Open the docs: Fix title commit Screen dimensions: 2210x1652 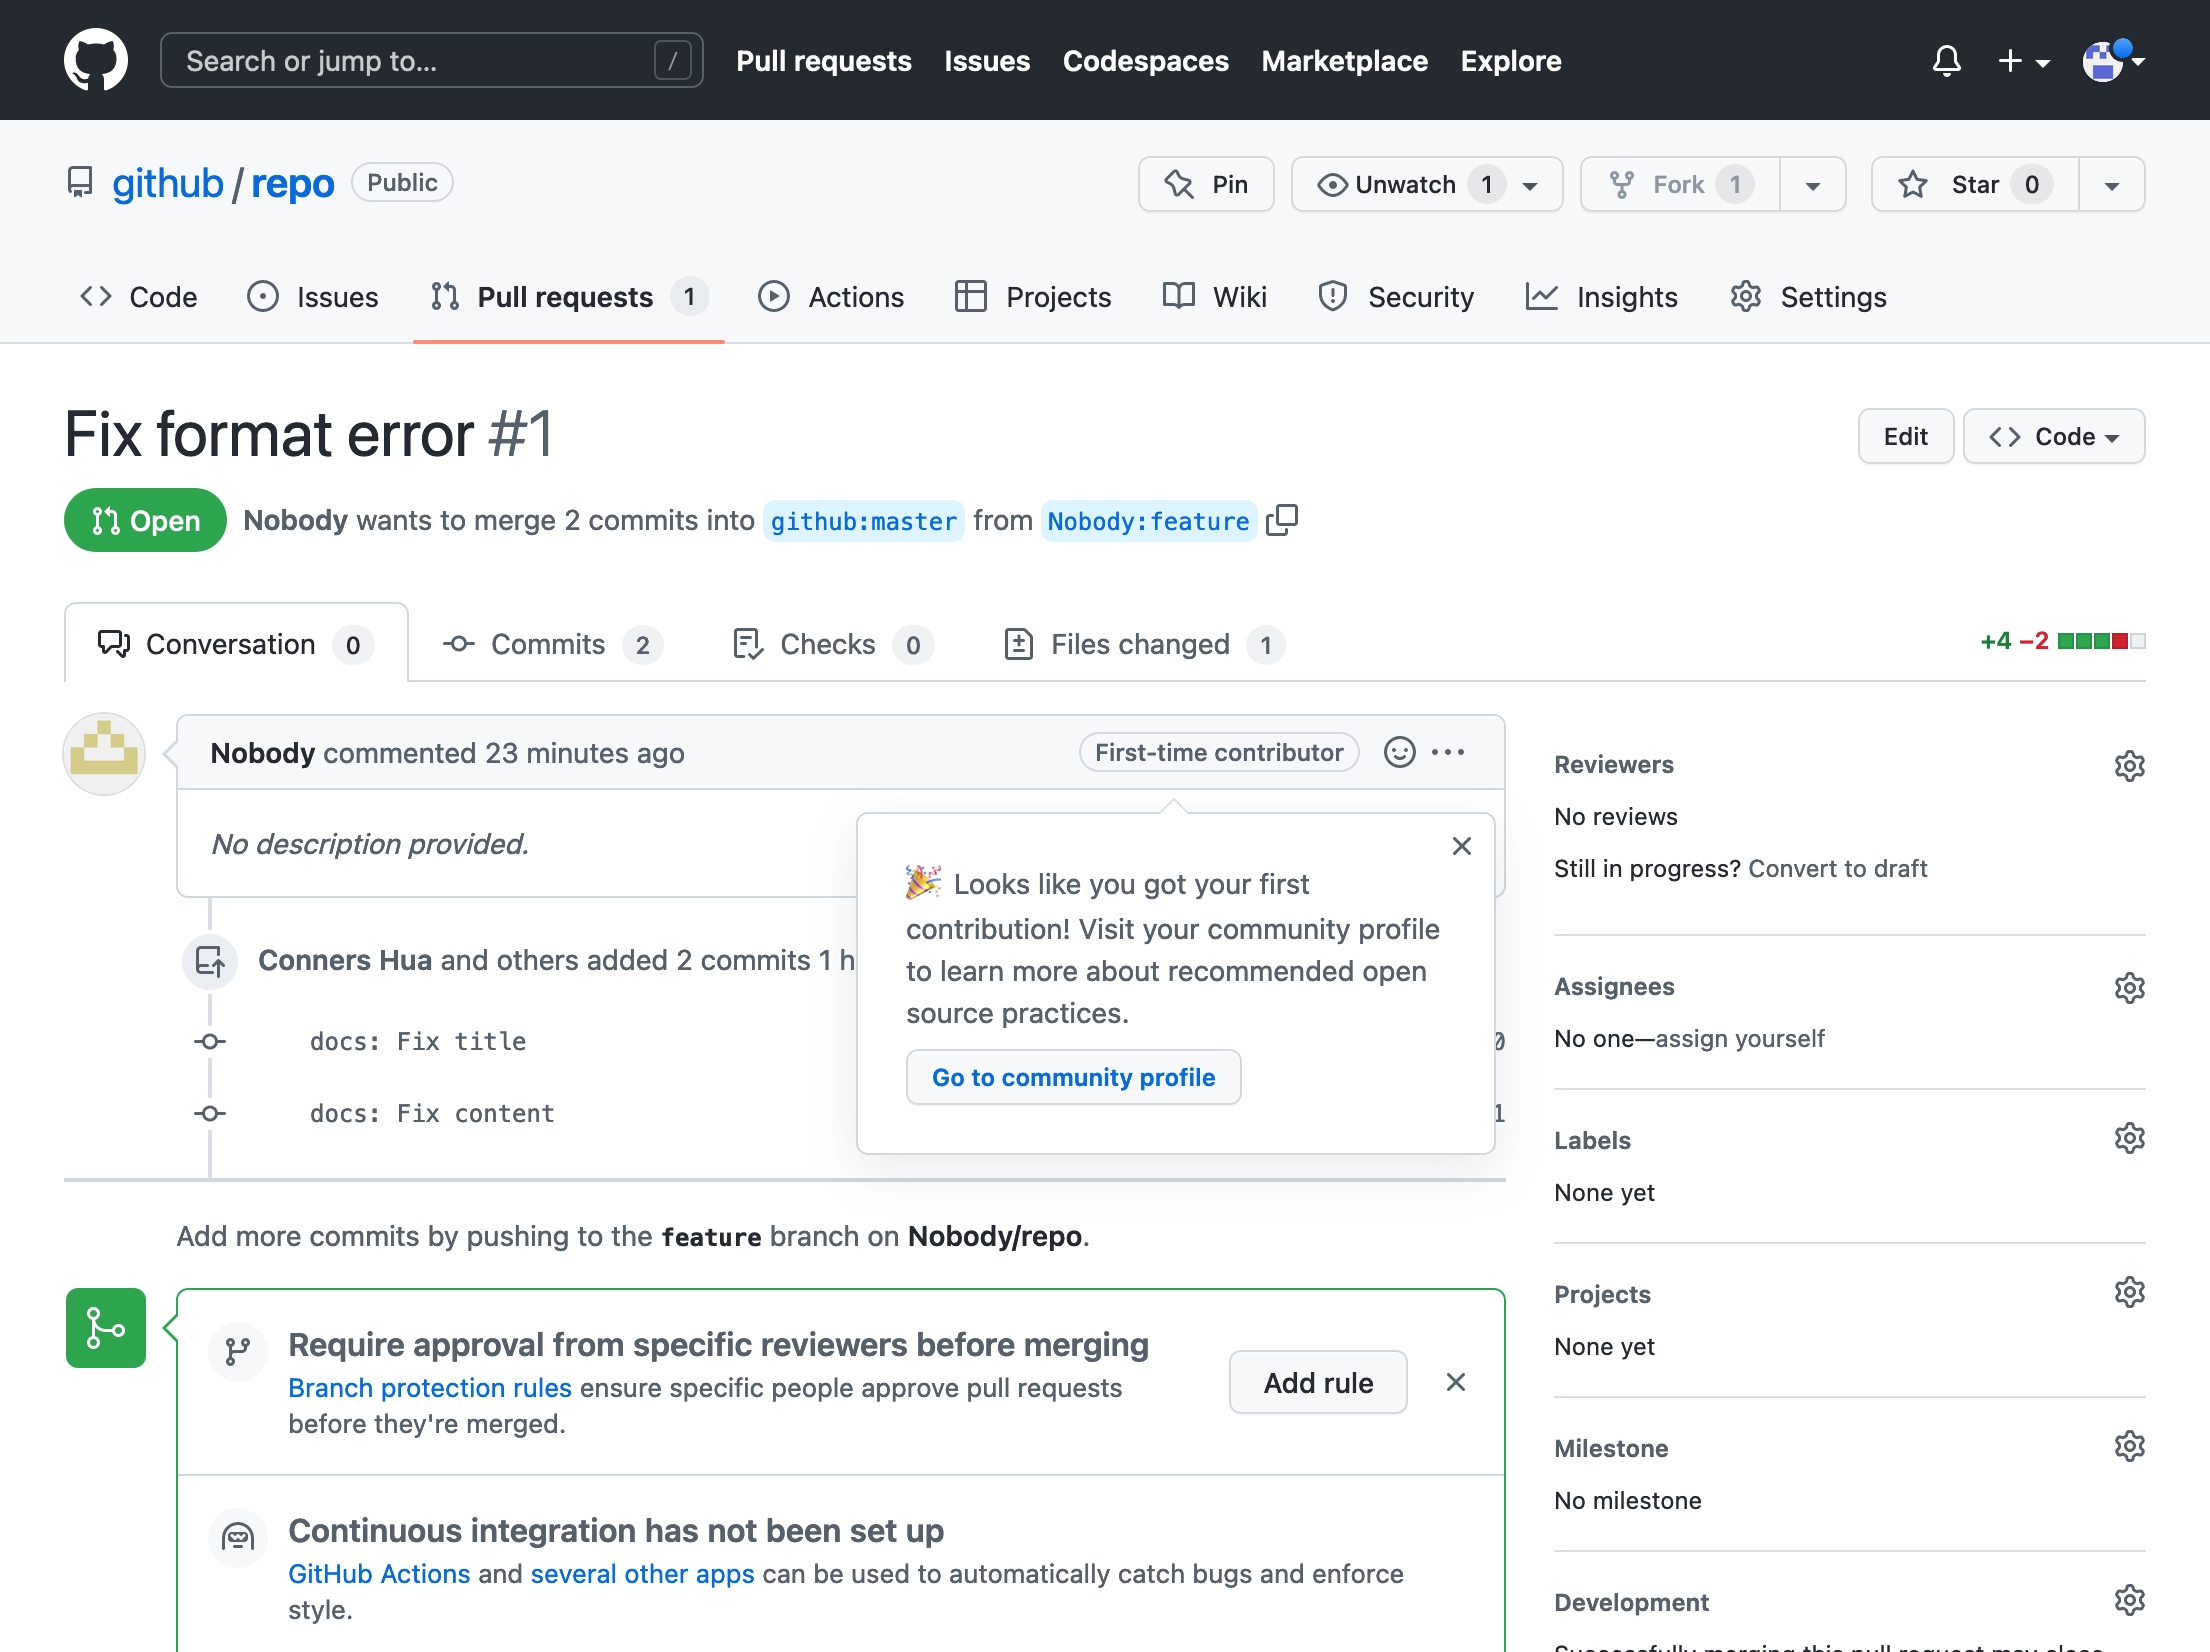(x=418, y=1041)
